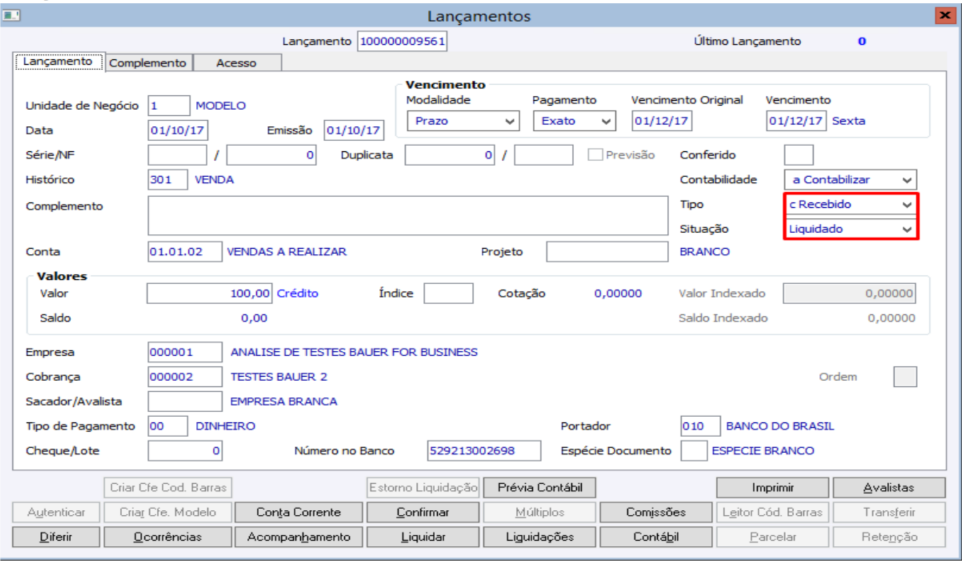Image resolution: width=962 pixels, height=562 pixels.
Task: Open the Contabilidade dropdown
Action: tap(850, 180)
